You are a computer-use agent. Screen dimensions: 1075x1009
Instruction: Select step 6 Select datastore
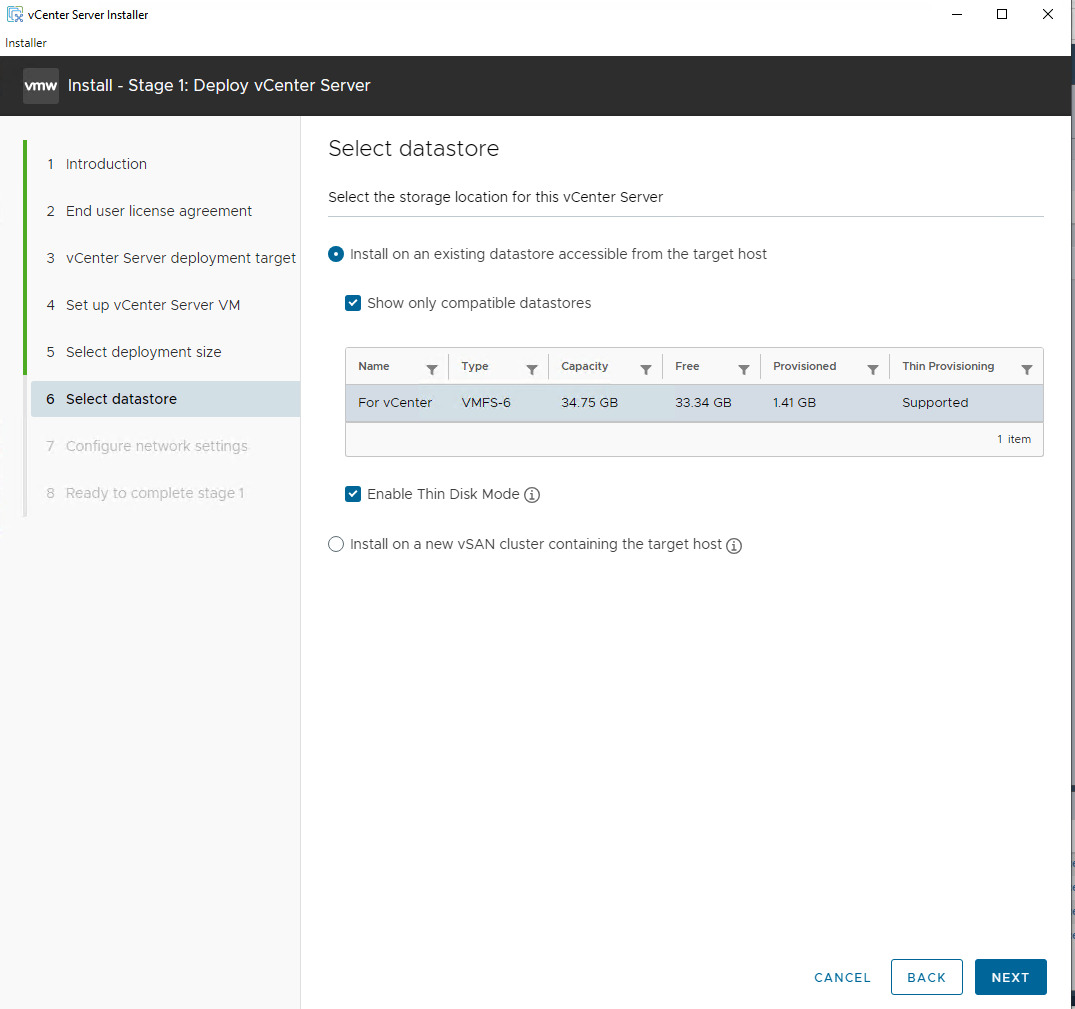pos(165,399)
